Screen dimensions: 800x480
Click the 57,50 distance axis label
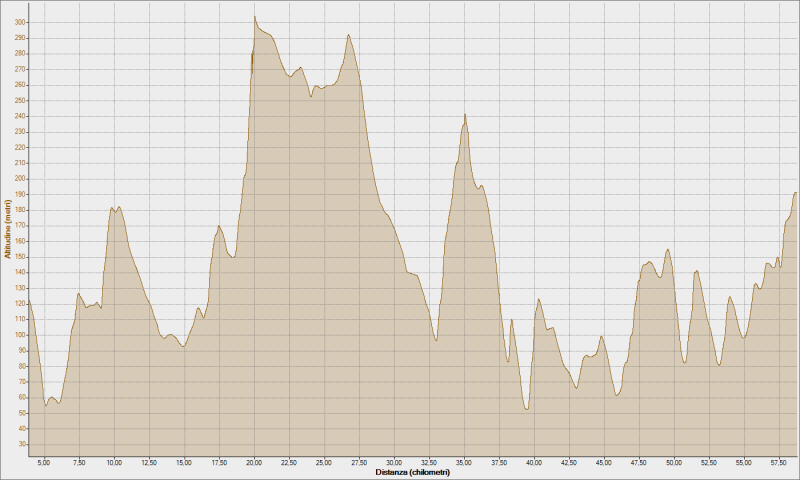click(x=779, y=463)
